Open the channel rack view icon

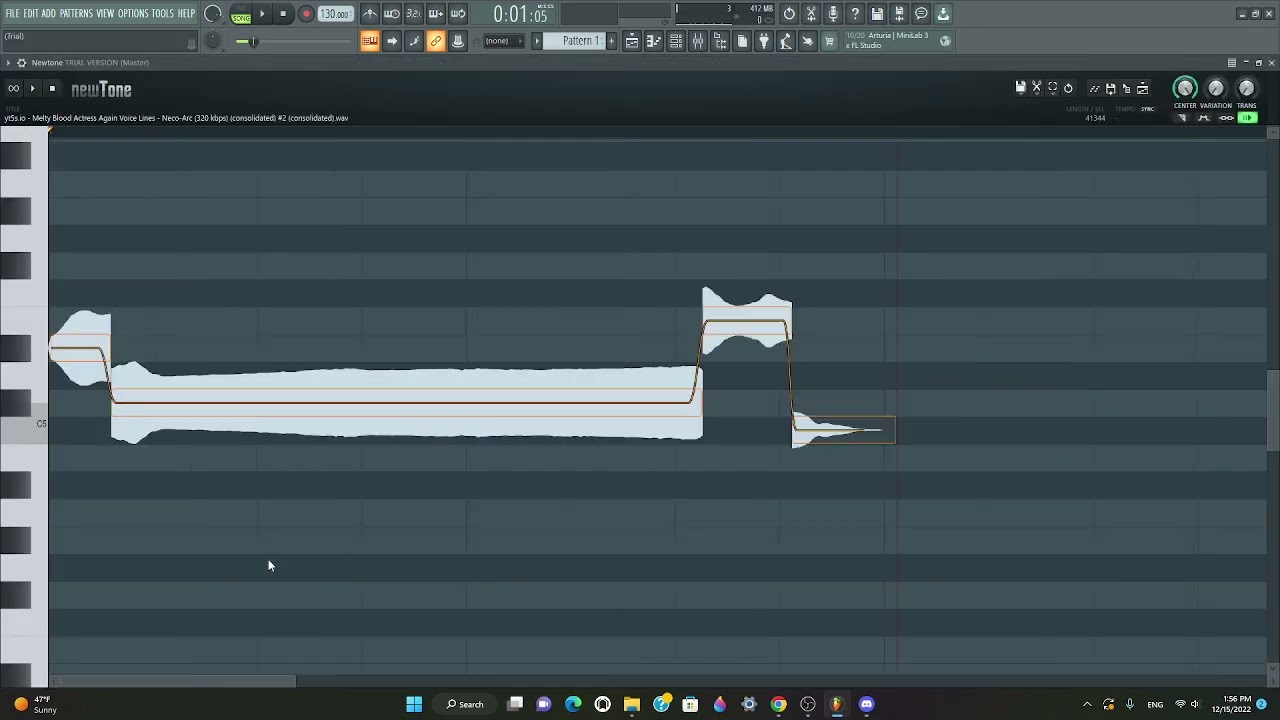point(676,41)
